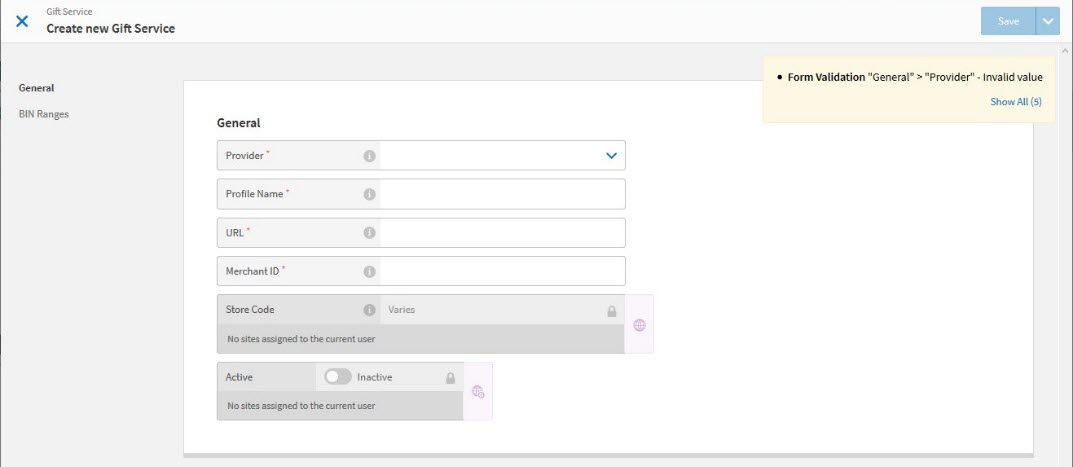Open the Store Code site globe icon
1073x467 pixels.
(639, 325)
